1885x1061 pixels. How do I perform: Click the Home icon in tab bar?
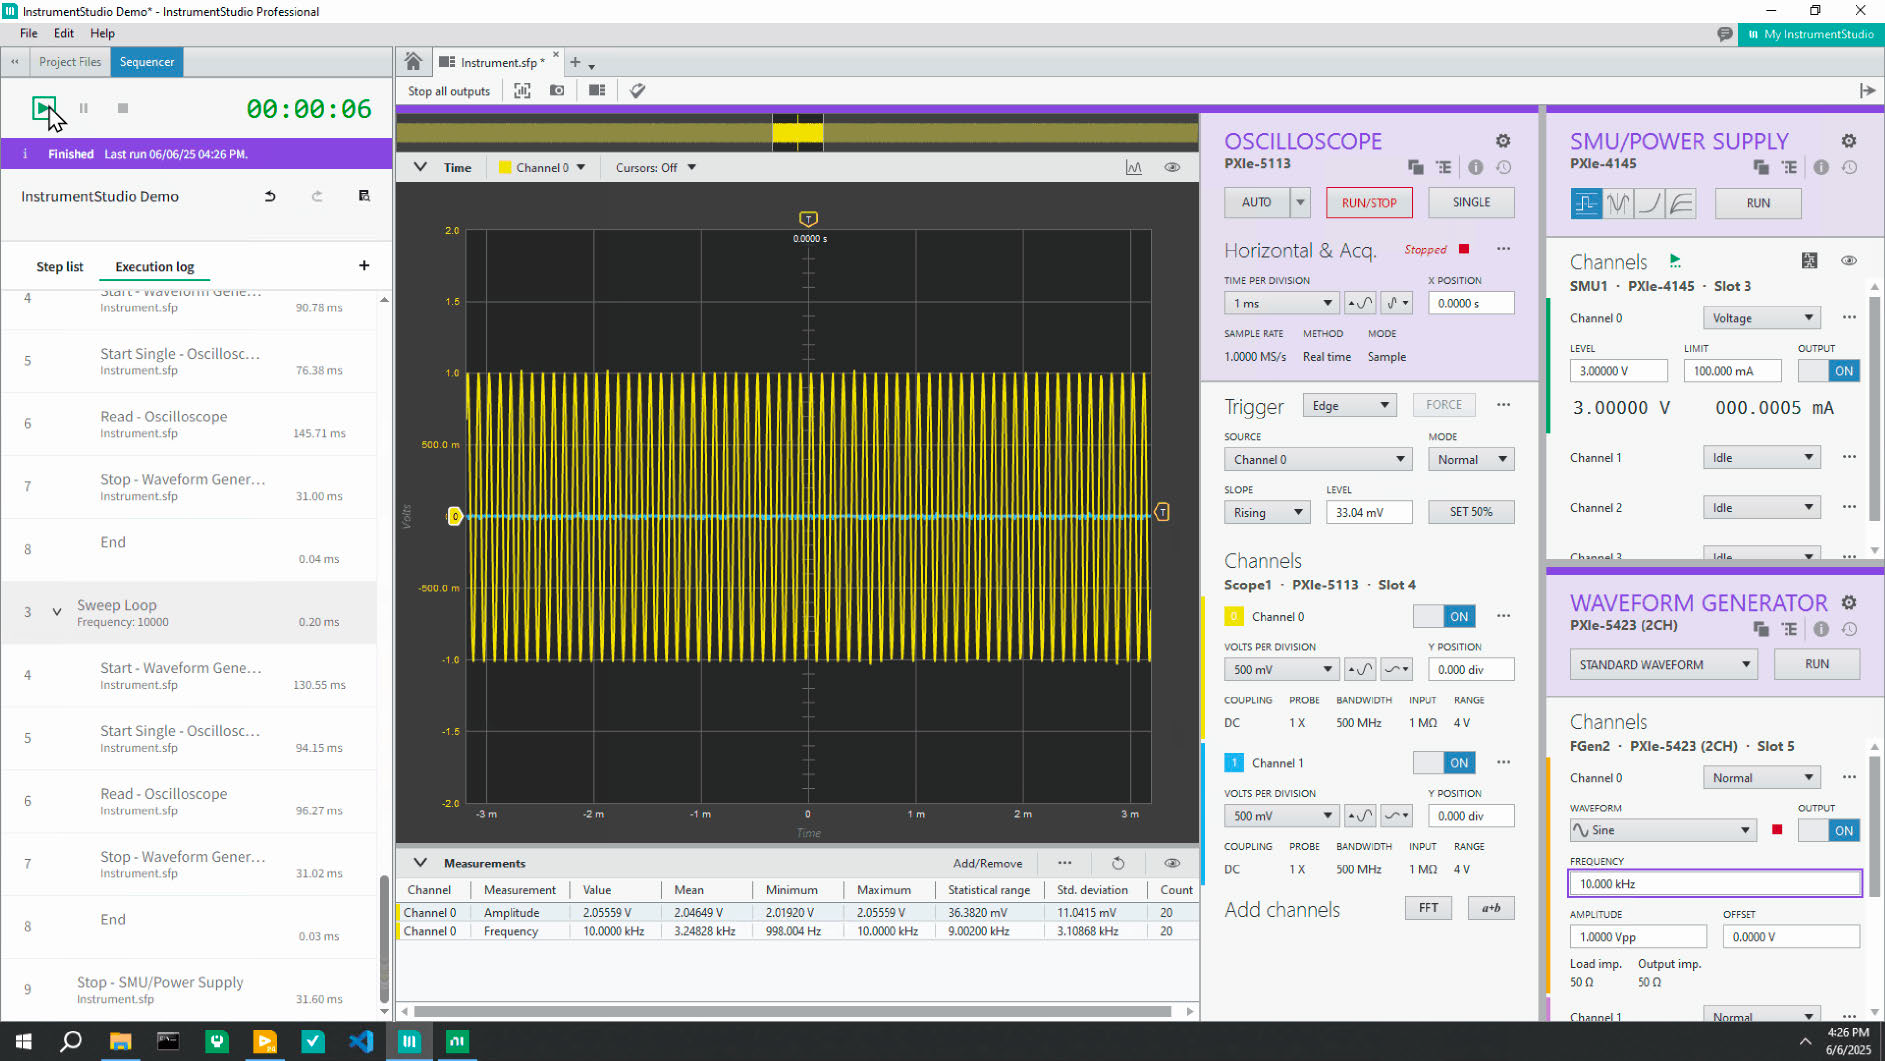(x=413, y=62)
